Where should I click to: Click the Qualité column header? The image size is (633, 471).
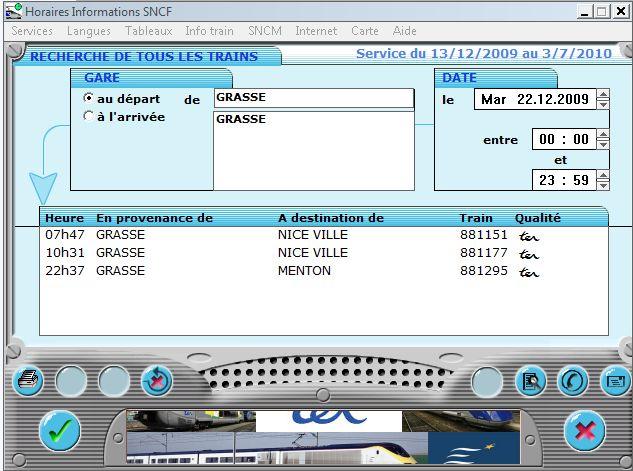pos(538,218)
